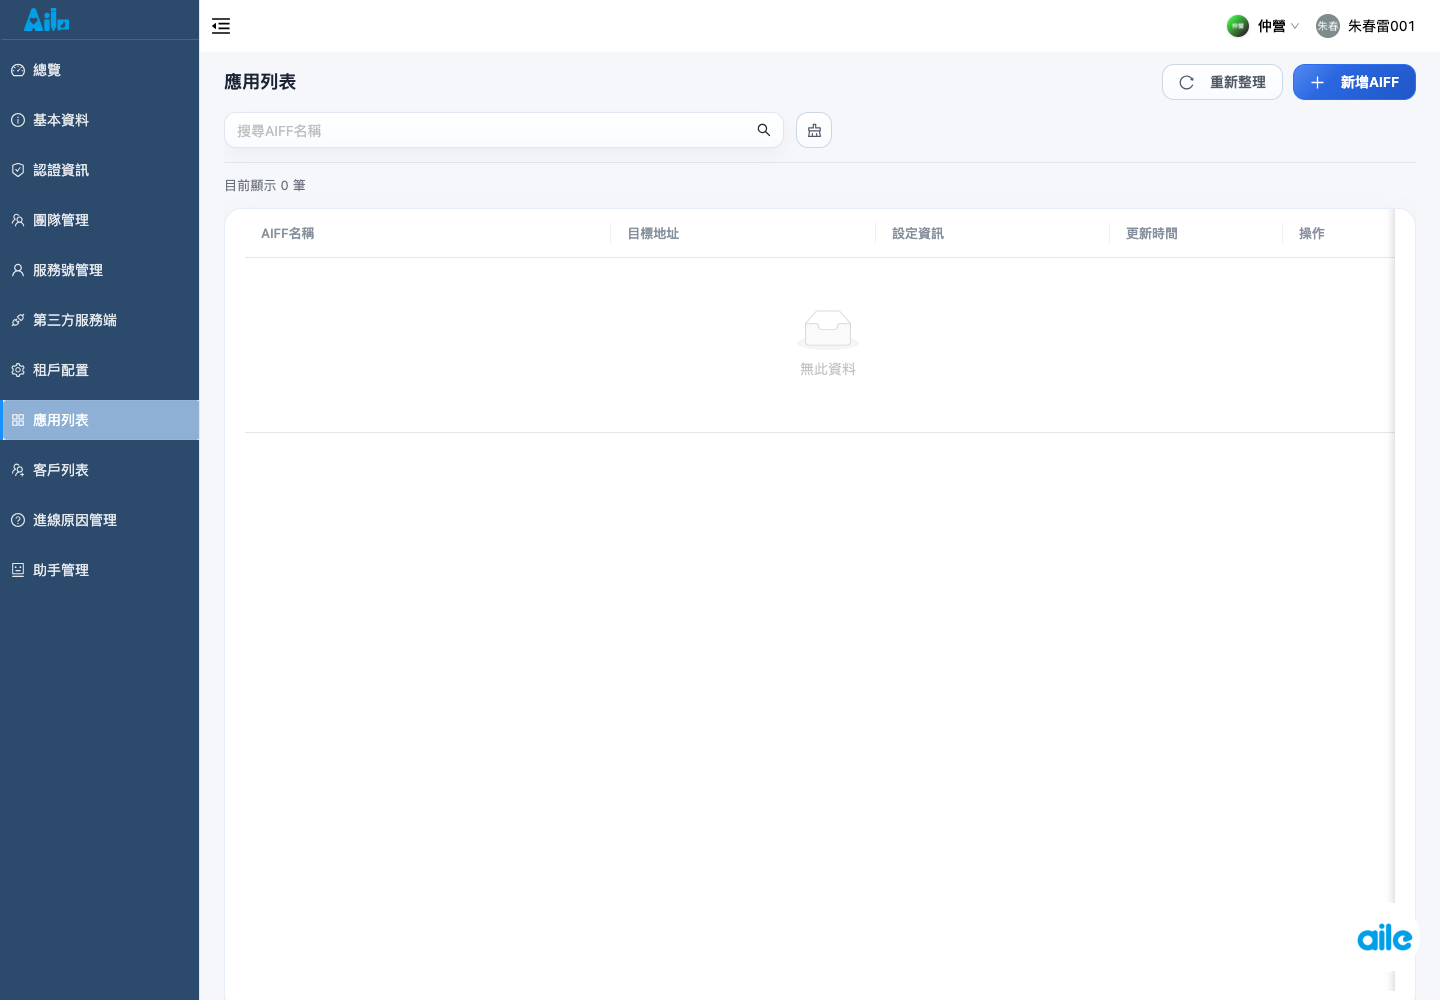
Task: Click the 客戶列表 people icon
Action: [x=18, y=470]
